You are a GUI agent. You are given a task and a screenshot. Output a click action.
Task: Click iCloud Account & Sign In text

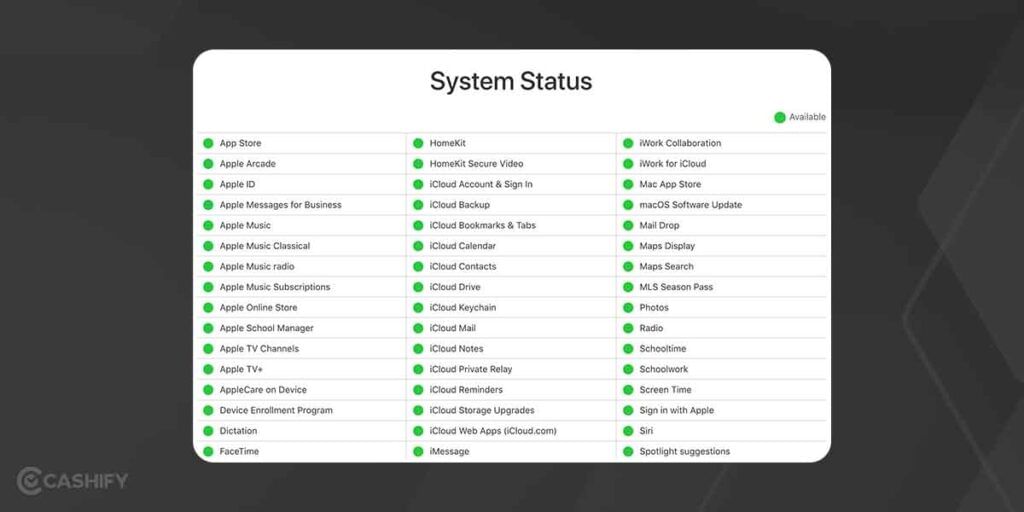coord(481,184)
